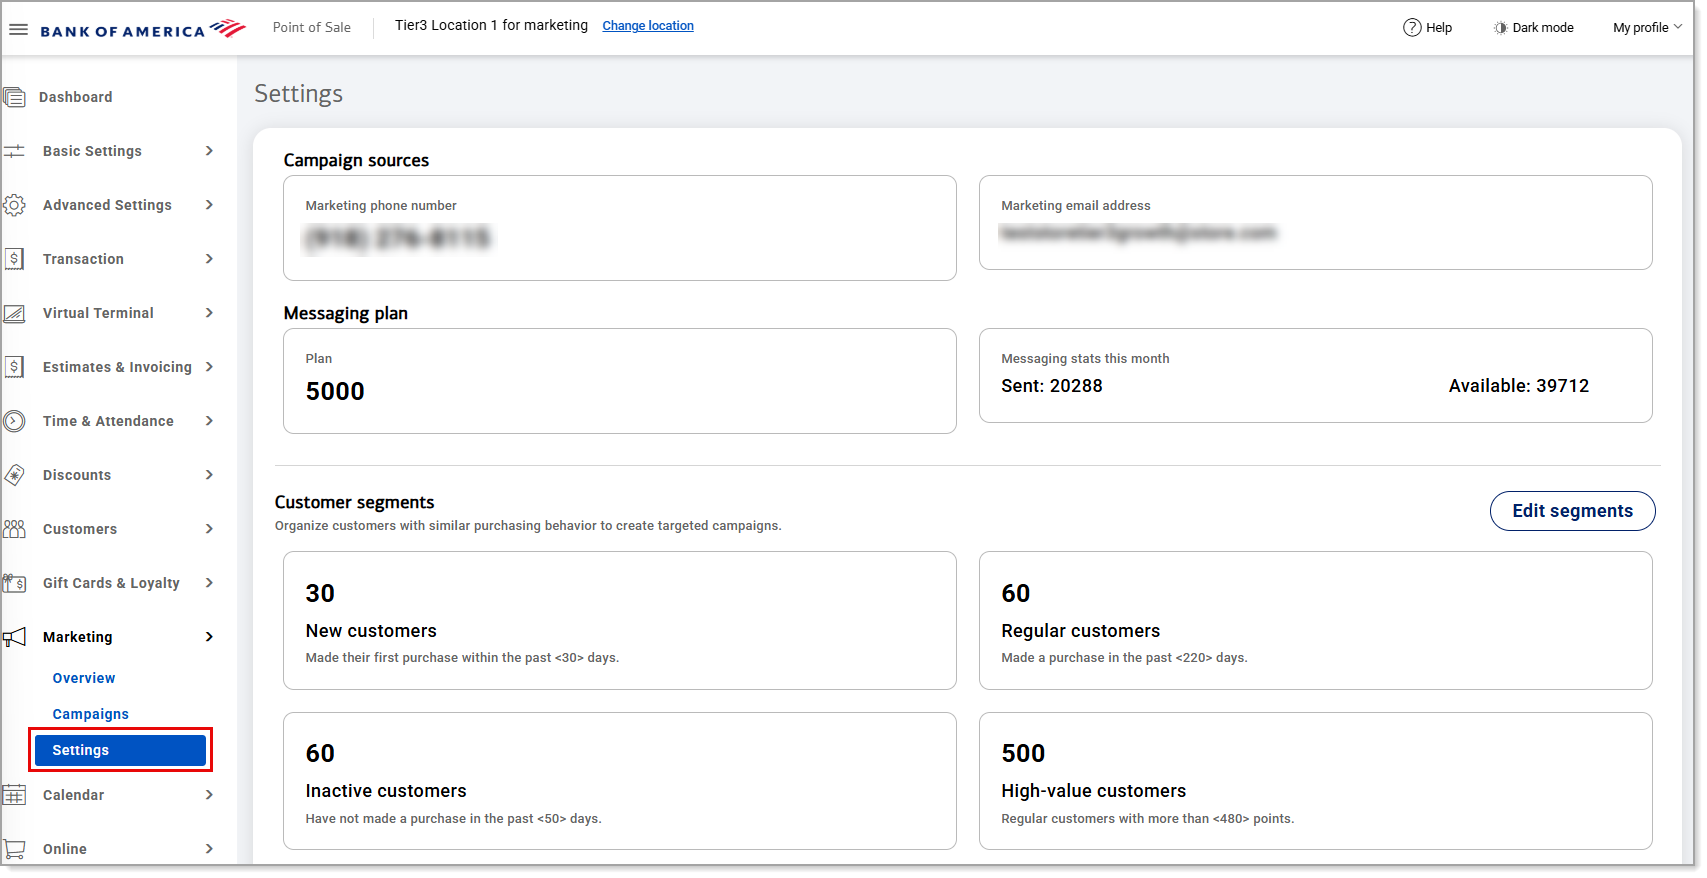Click the Dark mode sun icon
Image resolution: width=1707 pixels, height=878 pixels.
pos(1500,28)
